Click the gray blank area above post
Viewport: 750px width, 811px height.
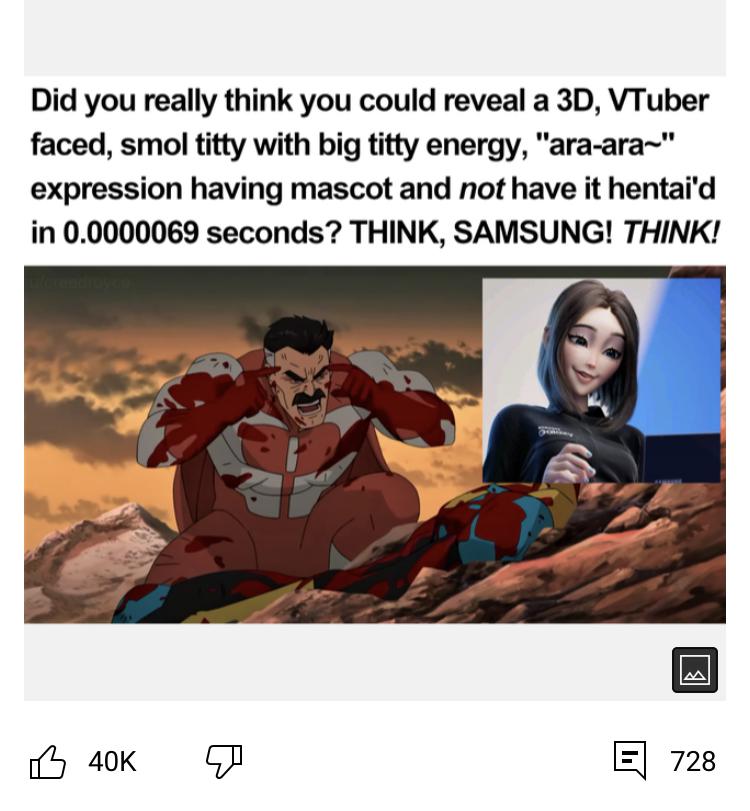click(x=375, y=37)
